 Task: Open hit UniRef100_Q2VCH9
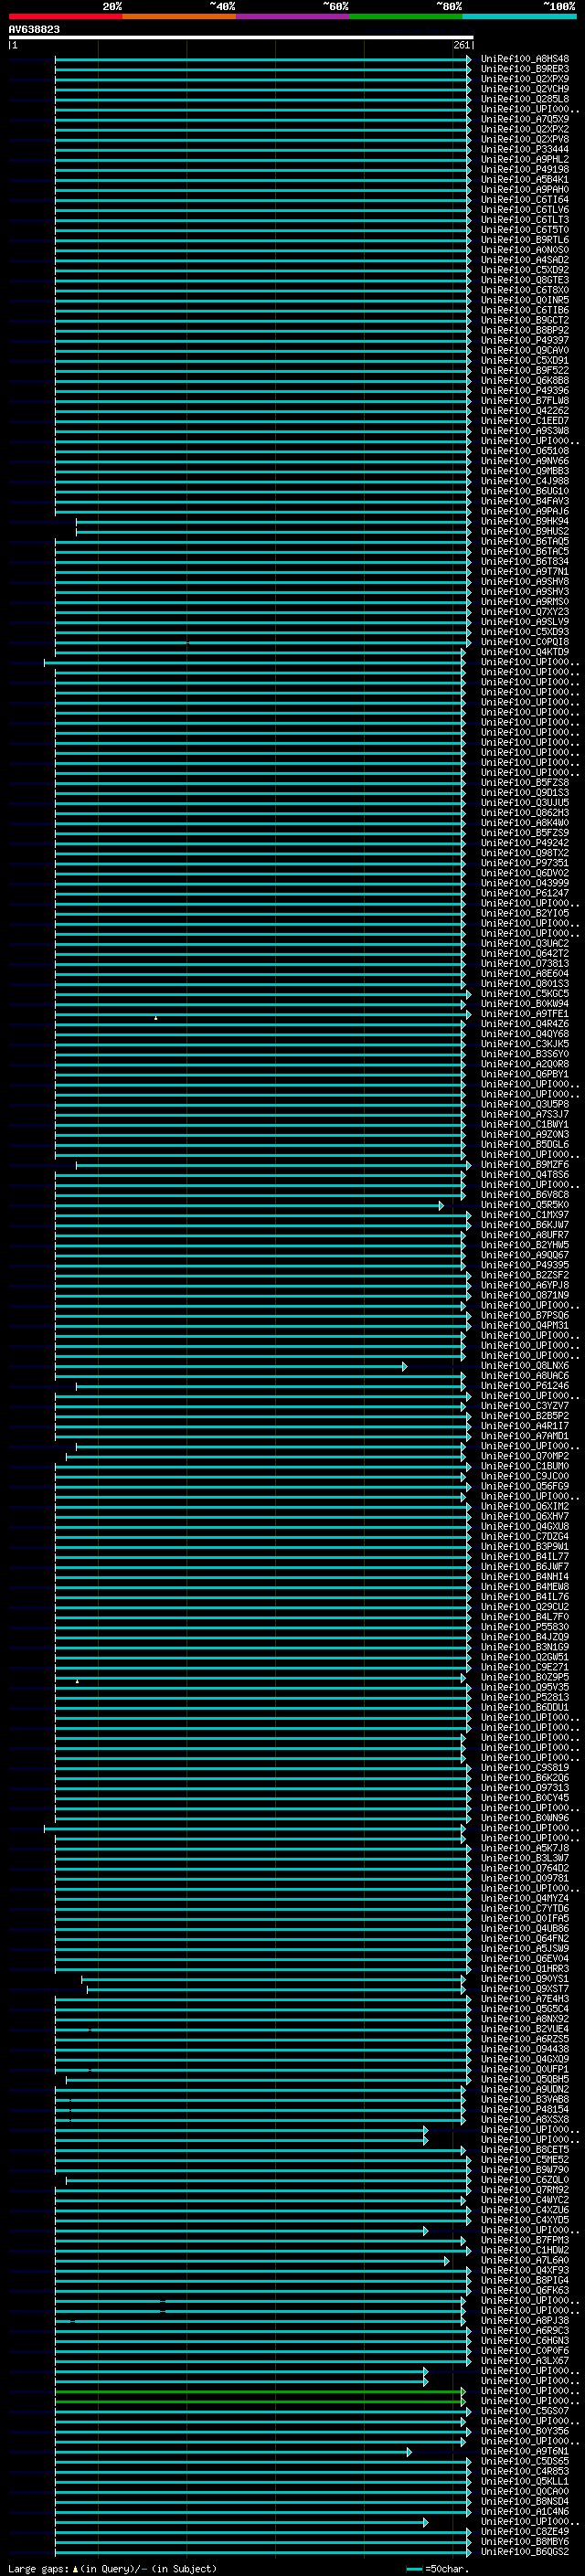tap(525, 89)
